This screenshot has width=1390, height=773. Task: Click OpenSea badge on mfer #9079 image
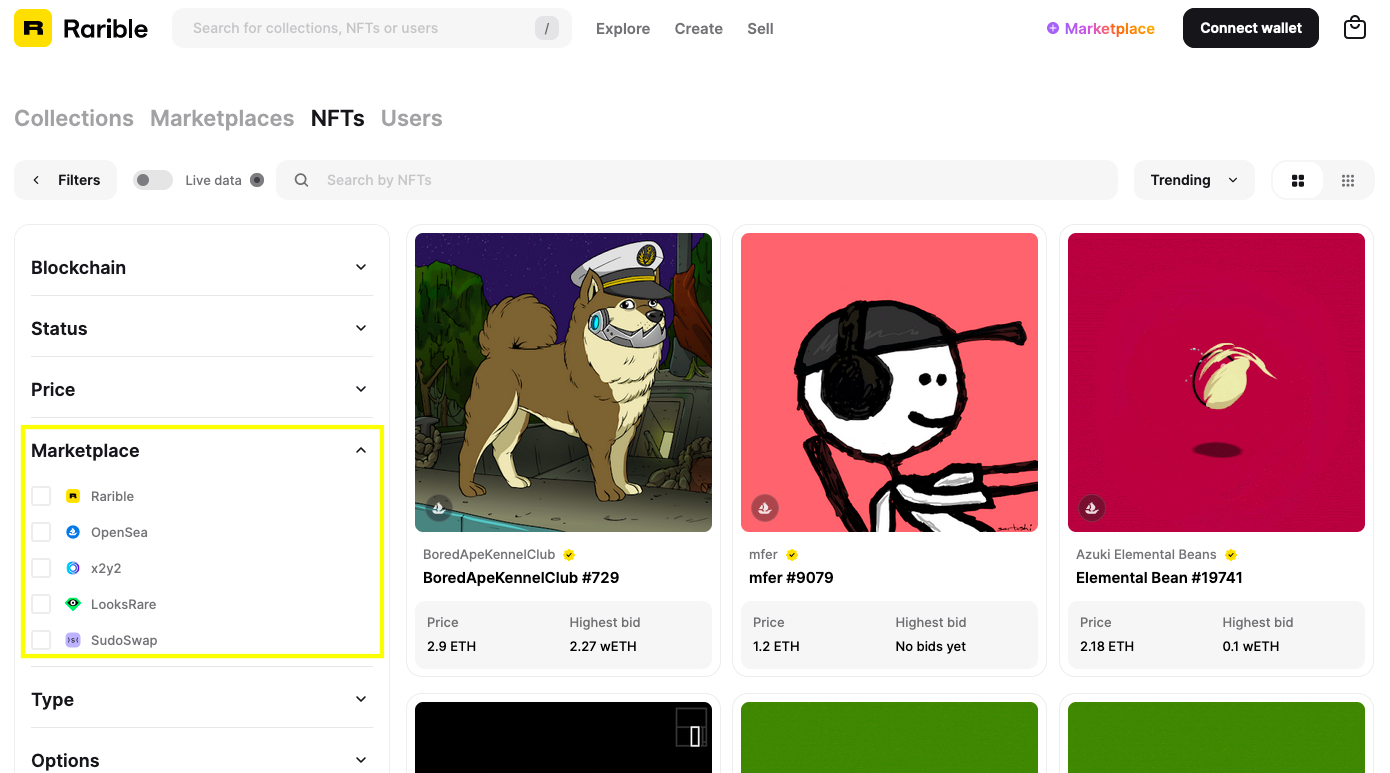pyautogui.click(x=765, y=508)
